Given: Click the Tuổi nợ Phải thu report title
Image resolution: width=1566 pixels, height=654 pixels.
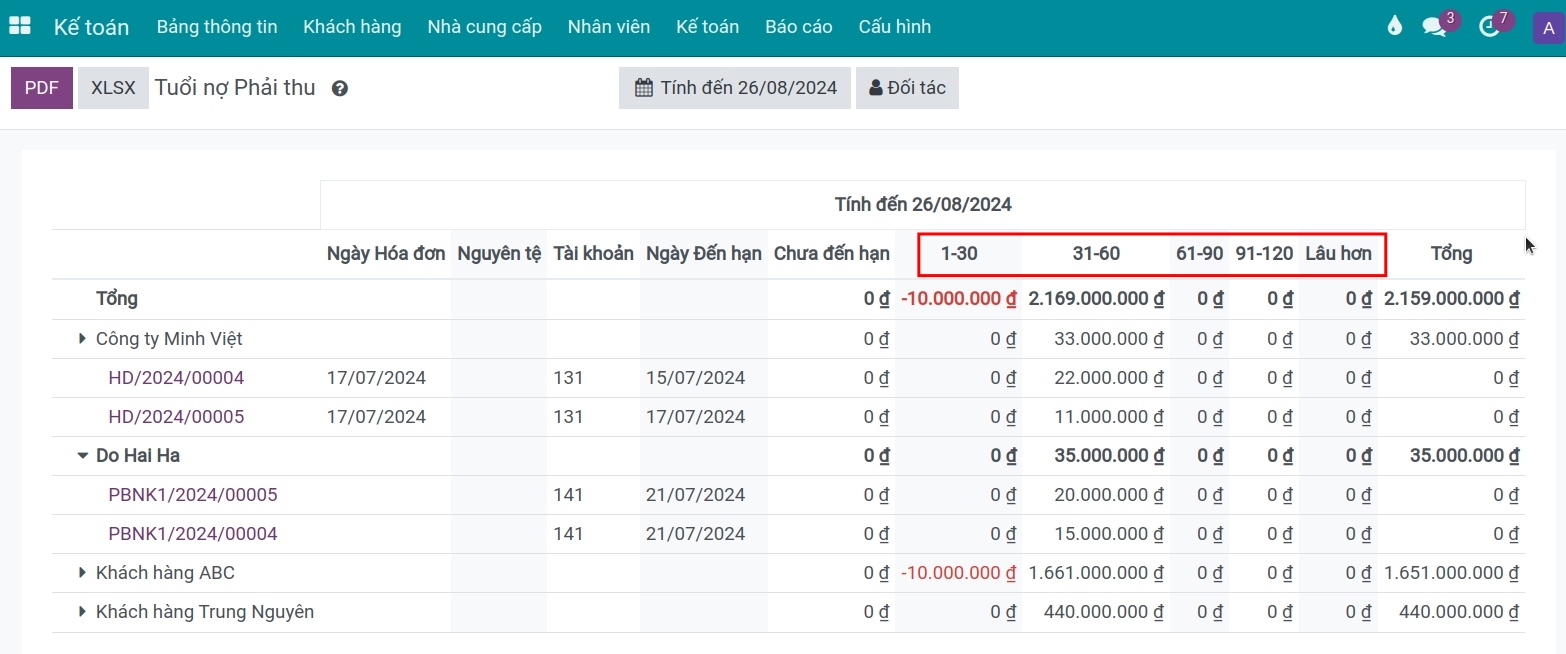Looking at the screenshot, I should 235,88.
